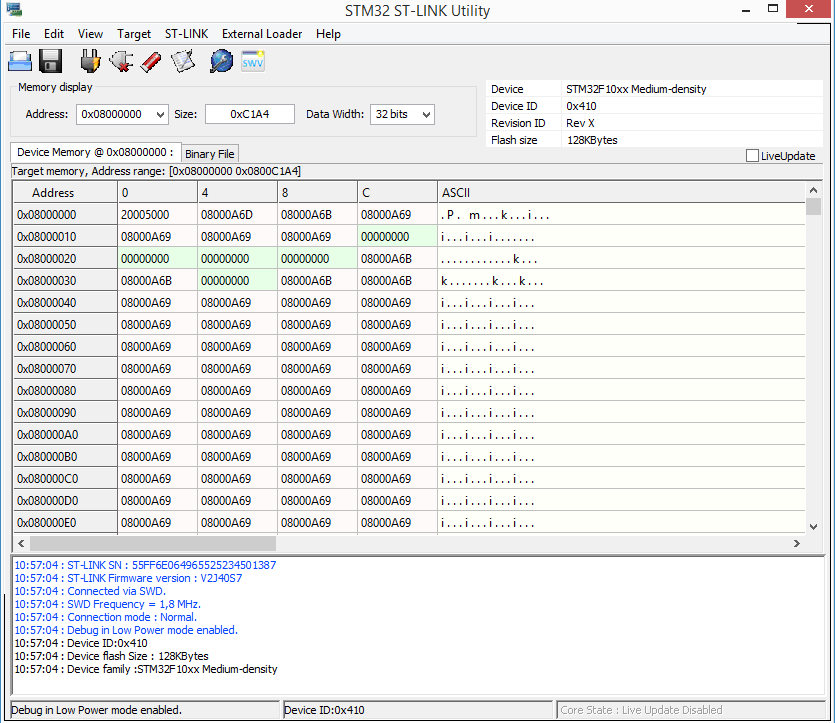This screenshot has width=835, height=723.
Task: Click the horizontal scrollbar right arrow
Action: coord(797,543)
